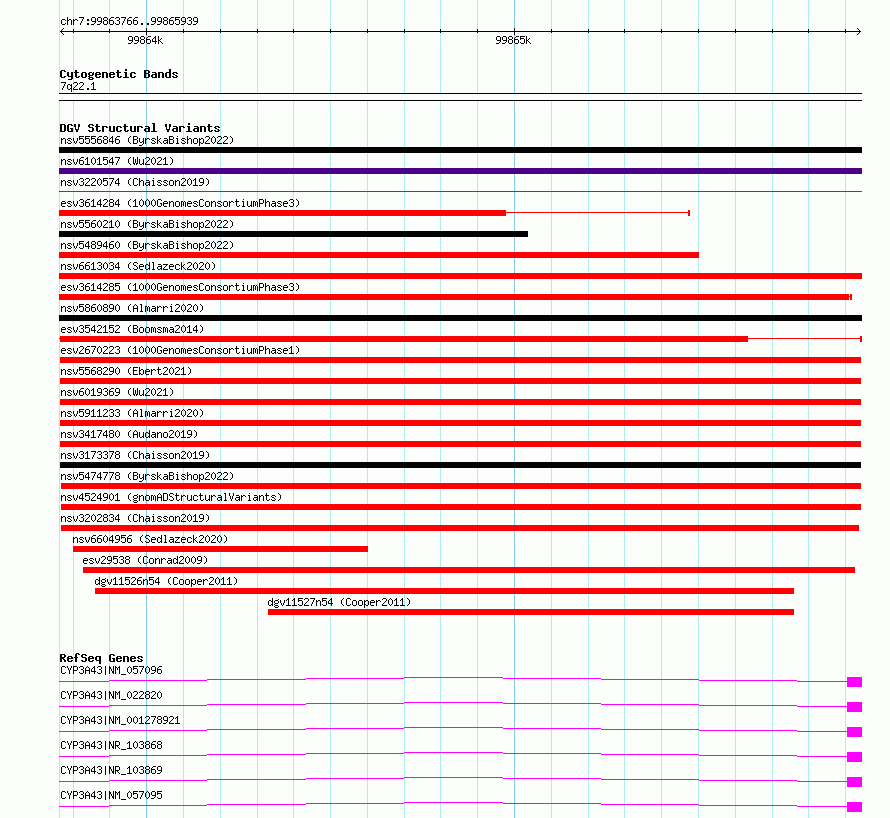This screenshot has width=890, height=818.
Task: Select variant nsv5911233 (Almarri2020) label
Action: (132, 413)
